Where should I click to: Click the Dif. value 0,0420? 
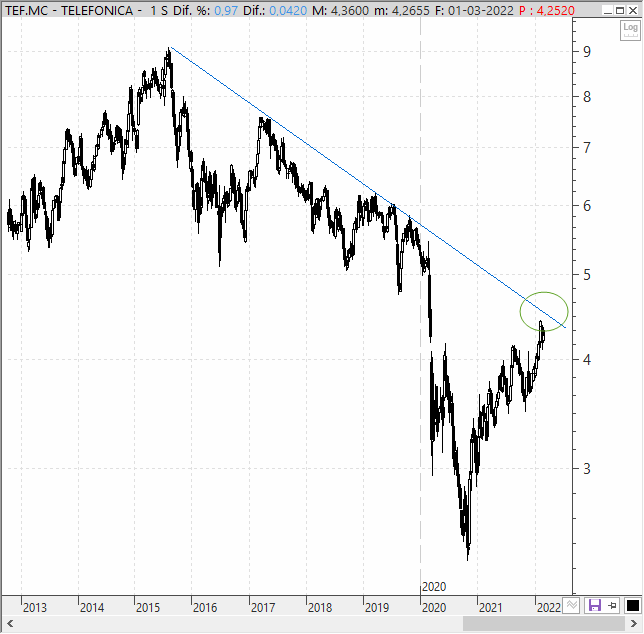tap(288, 11)
